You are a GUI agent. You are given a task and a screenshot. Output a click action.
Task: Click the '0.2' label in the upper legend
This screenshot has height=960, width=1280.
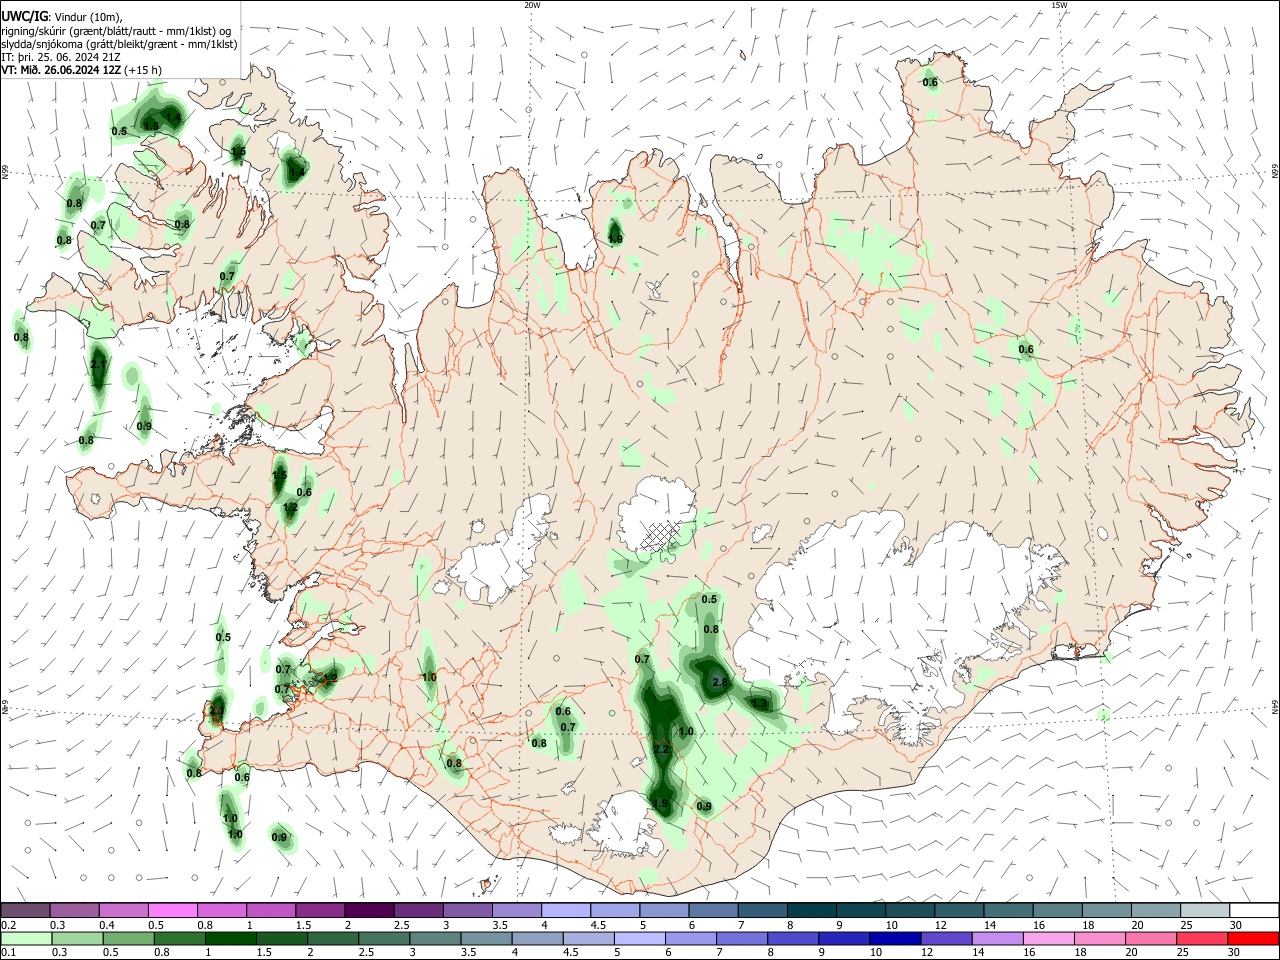point(8,925)
